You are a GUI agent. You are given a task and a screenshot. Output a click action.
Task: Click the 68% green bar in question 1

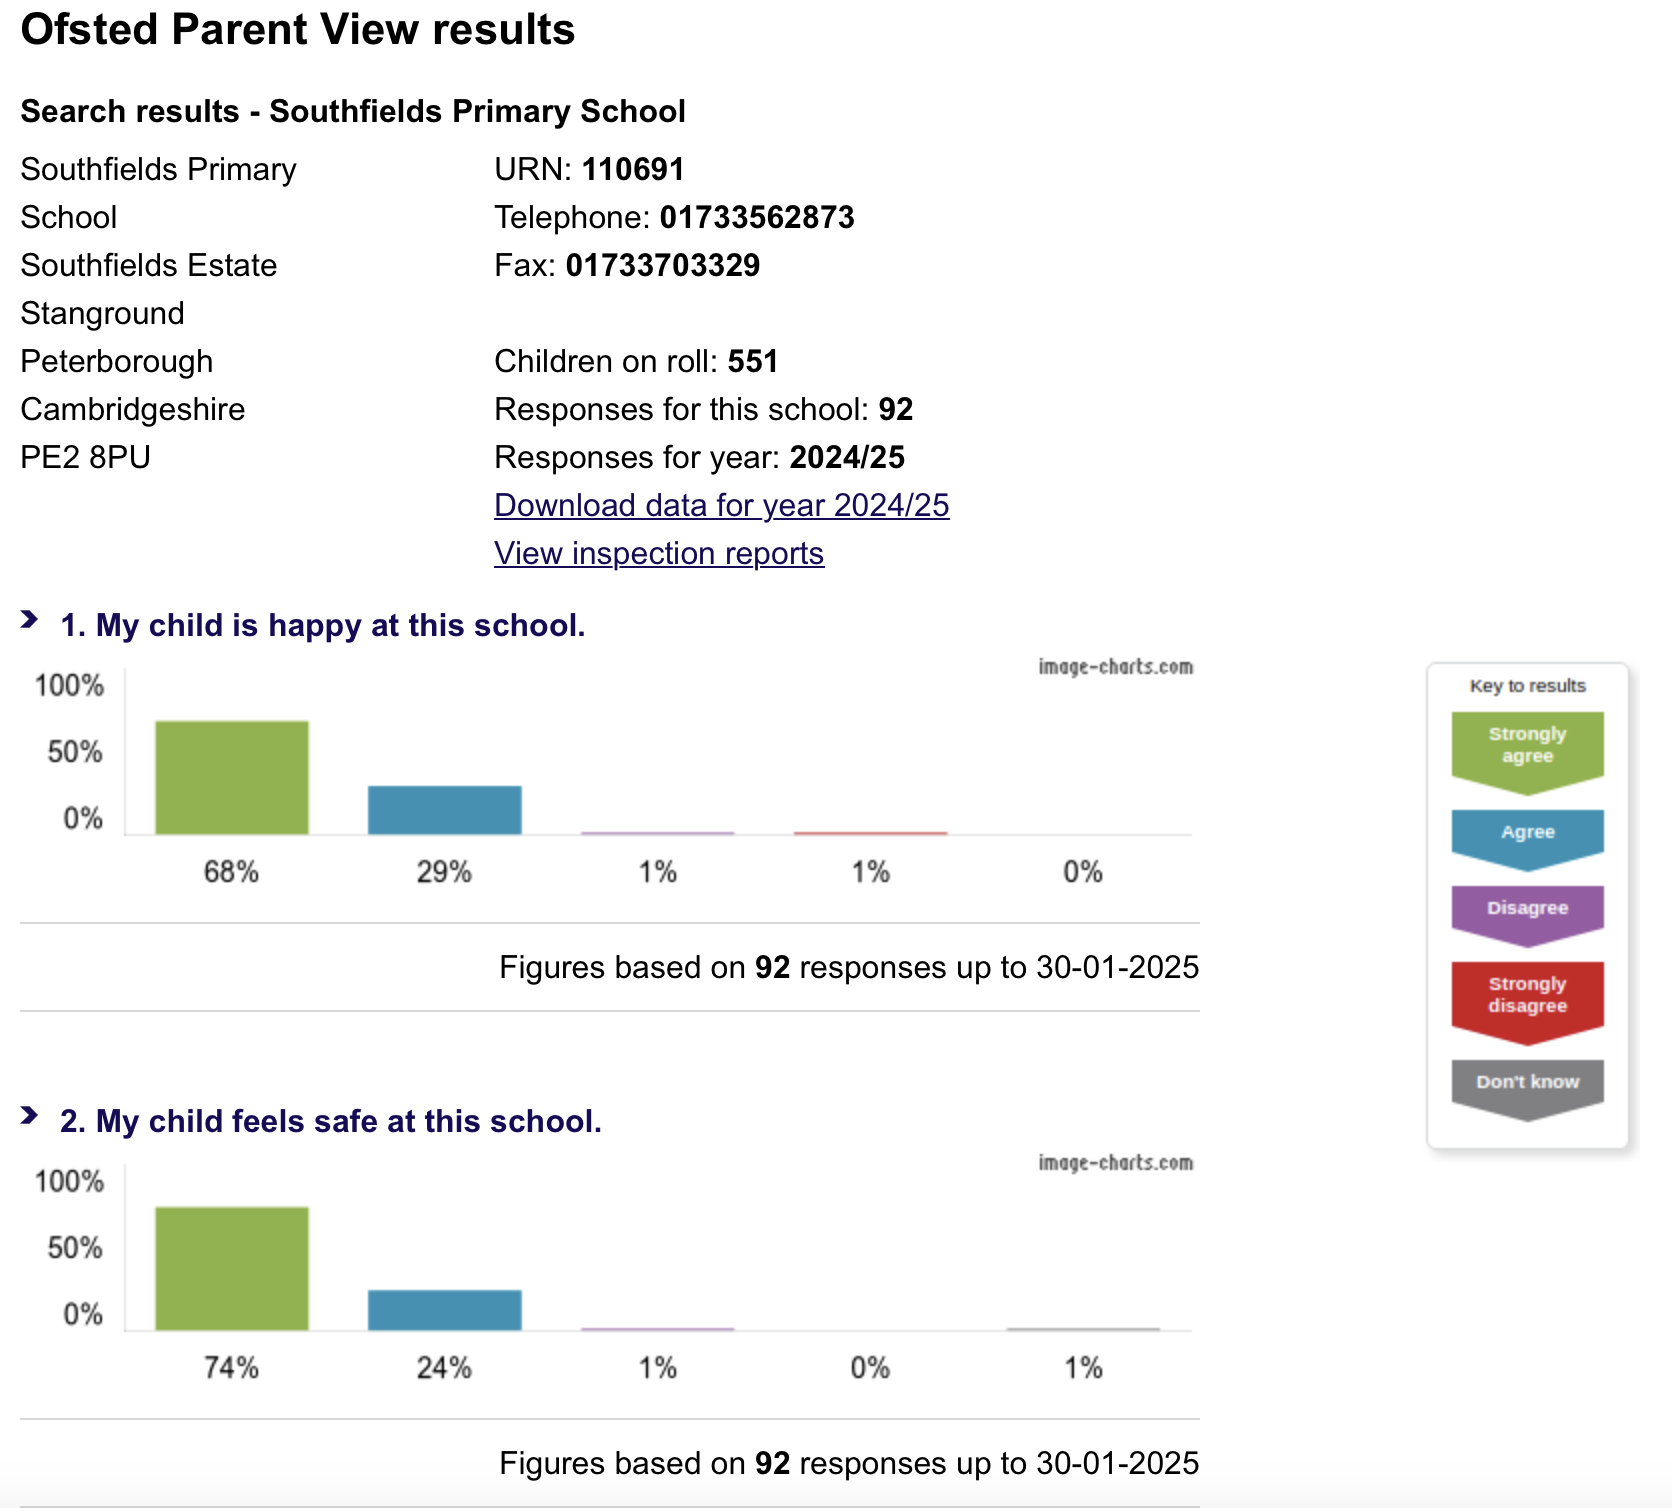232,778
